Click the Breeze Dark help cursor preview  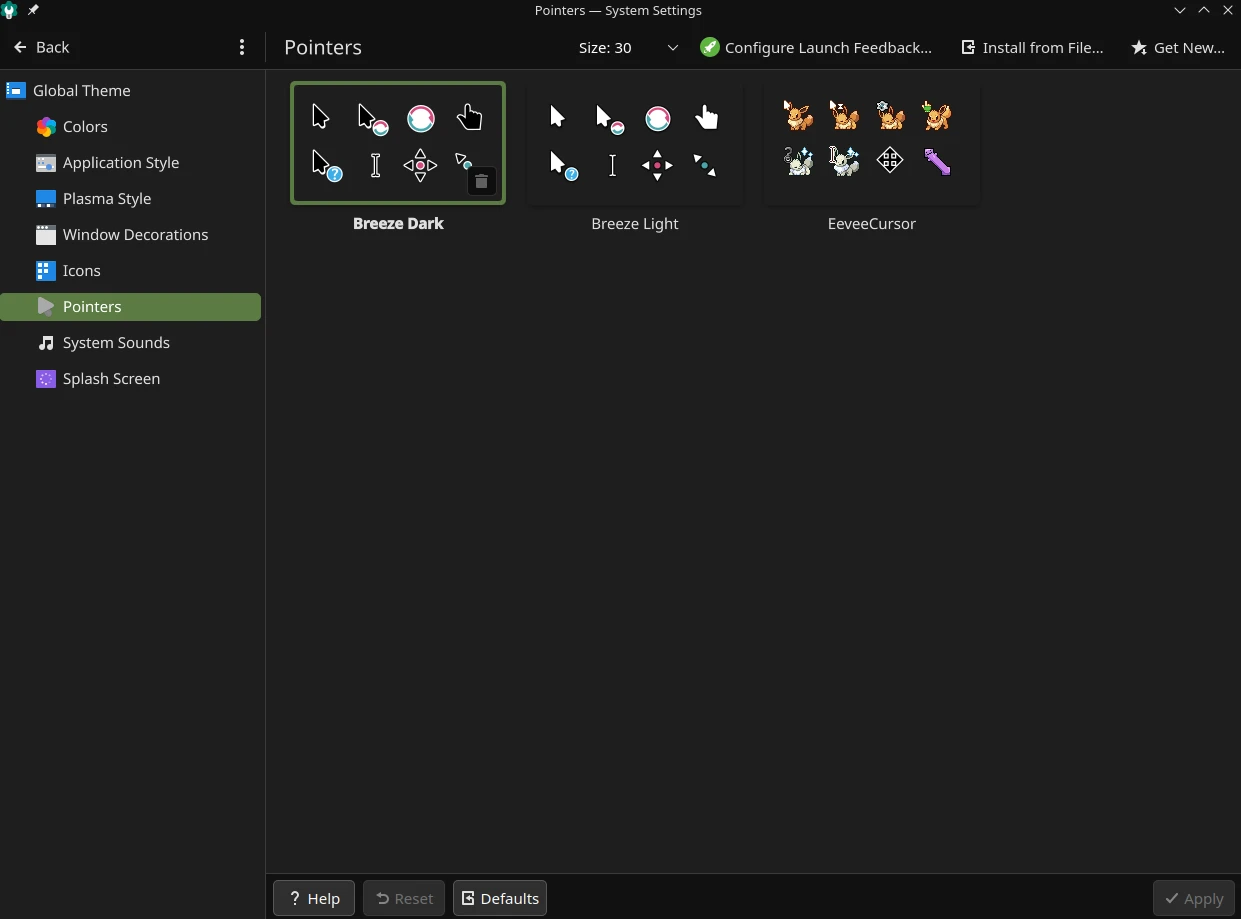click(x=326, y=166)
